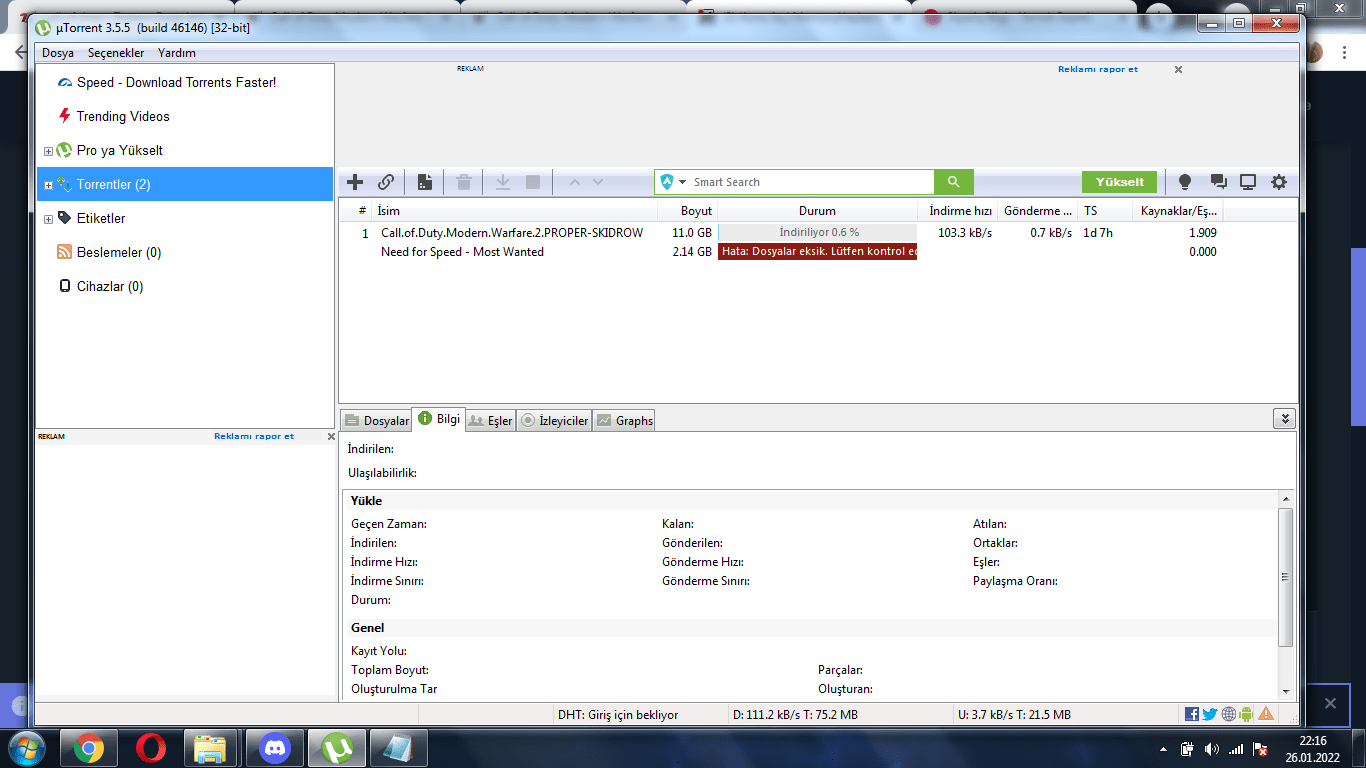Viewport: 1366px width, 768px height.
Task: Click the İndiriliyor 0.6 % progress bar
Action: click(x=818, y=232)
